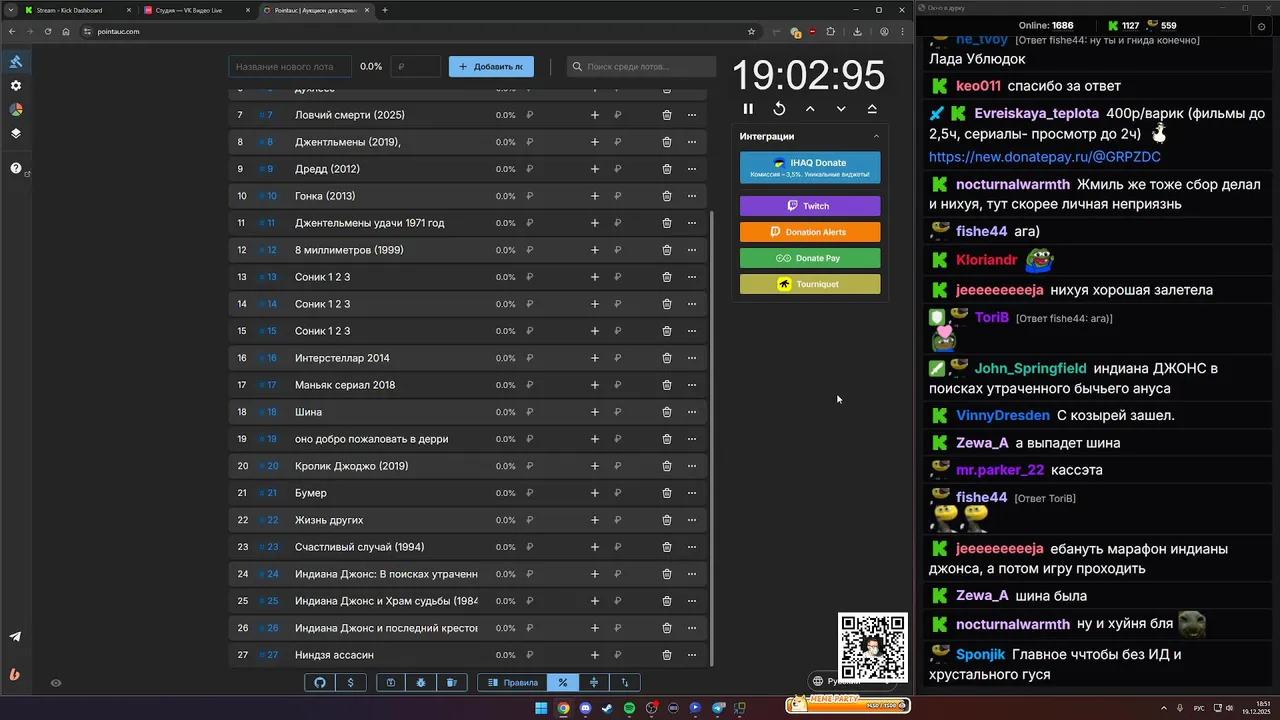The width and height of the screenshot is (1280, 720).
Task: Add amount to Счастливый случай (1994) with plus
Action: (595, 547)
